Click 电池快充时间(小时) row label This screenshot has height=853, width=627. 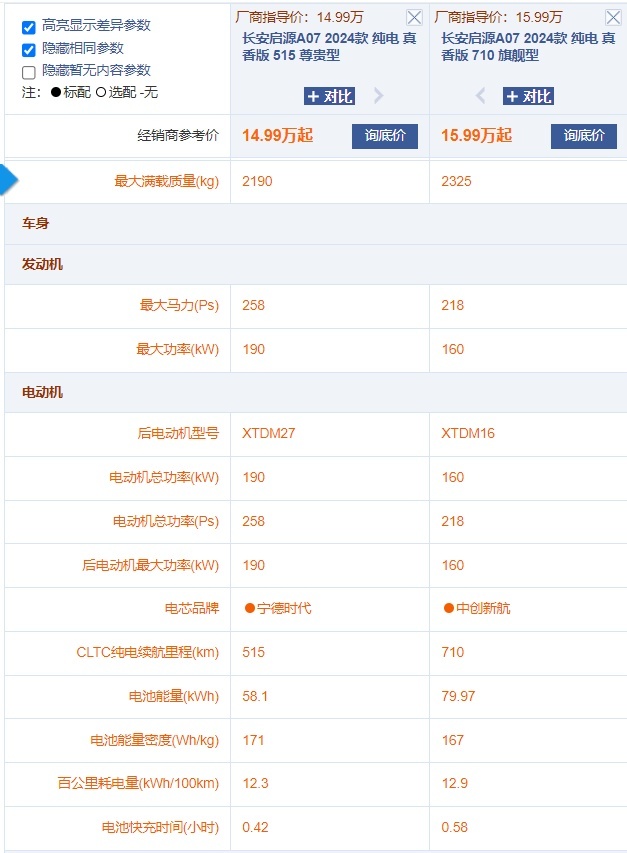coord(160,827)
